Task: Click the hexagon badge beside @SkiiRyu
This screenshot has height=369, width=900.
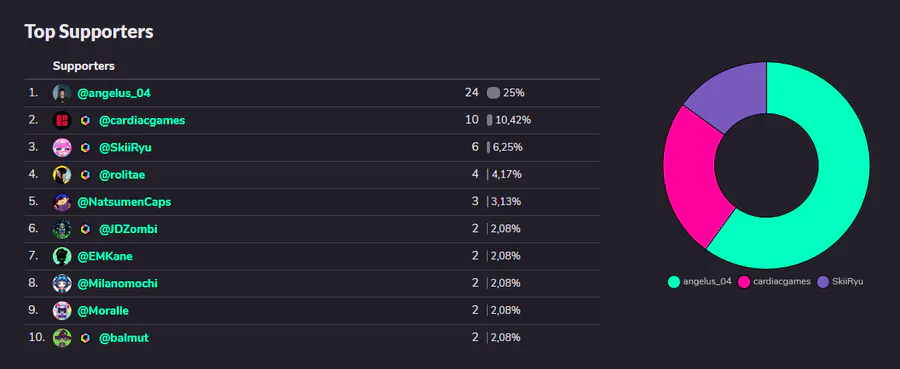Action: [86, 147]
